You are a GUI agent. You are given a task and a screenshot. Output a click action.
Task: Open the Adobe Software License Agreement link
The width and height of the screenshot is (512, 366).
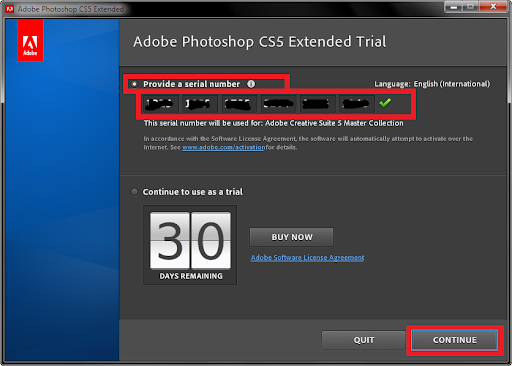[307, 258]
